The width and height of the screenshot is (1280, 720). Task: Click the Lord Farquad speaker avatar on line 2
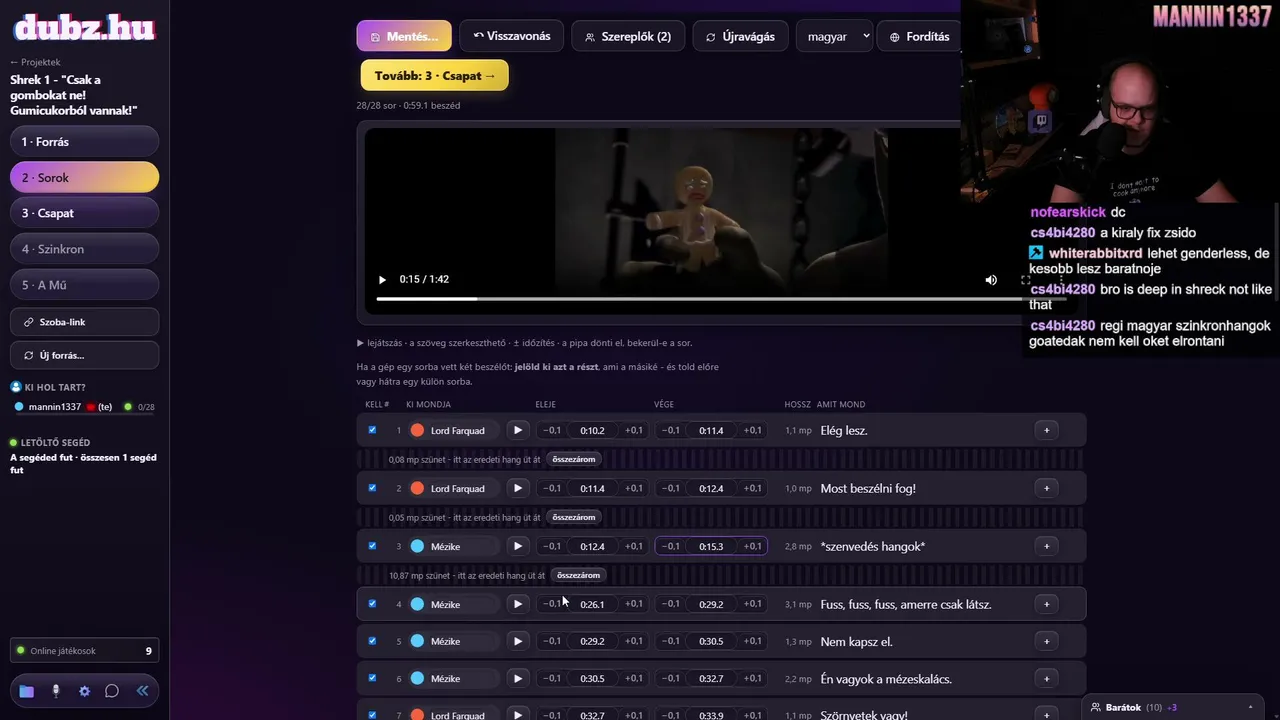(x=417, y=488)
